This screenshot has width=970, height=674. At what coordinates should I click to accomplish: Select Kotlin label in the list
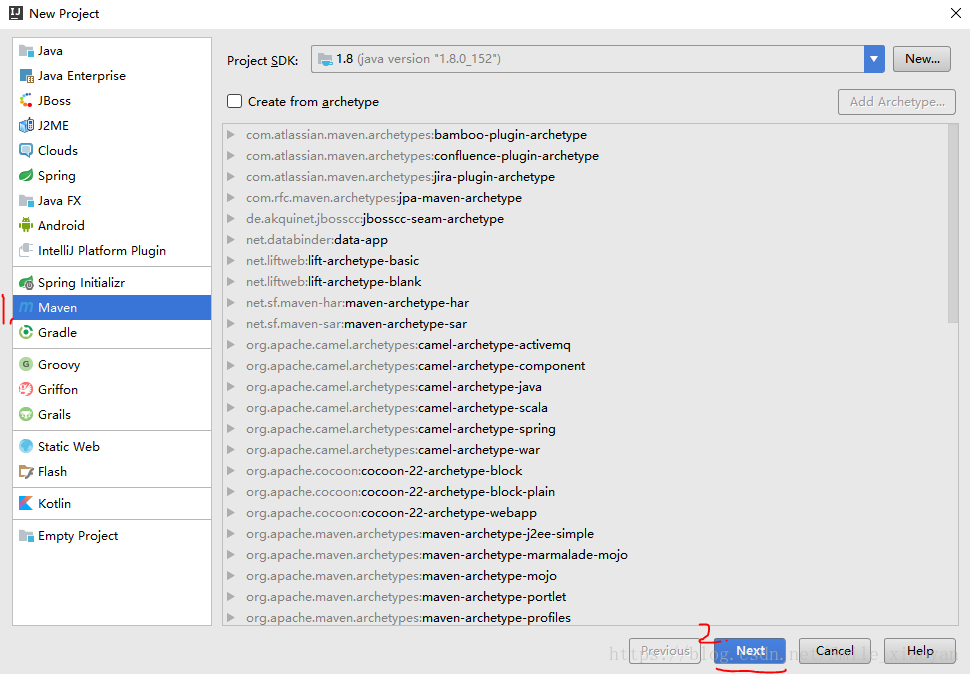point(54,503)
